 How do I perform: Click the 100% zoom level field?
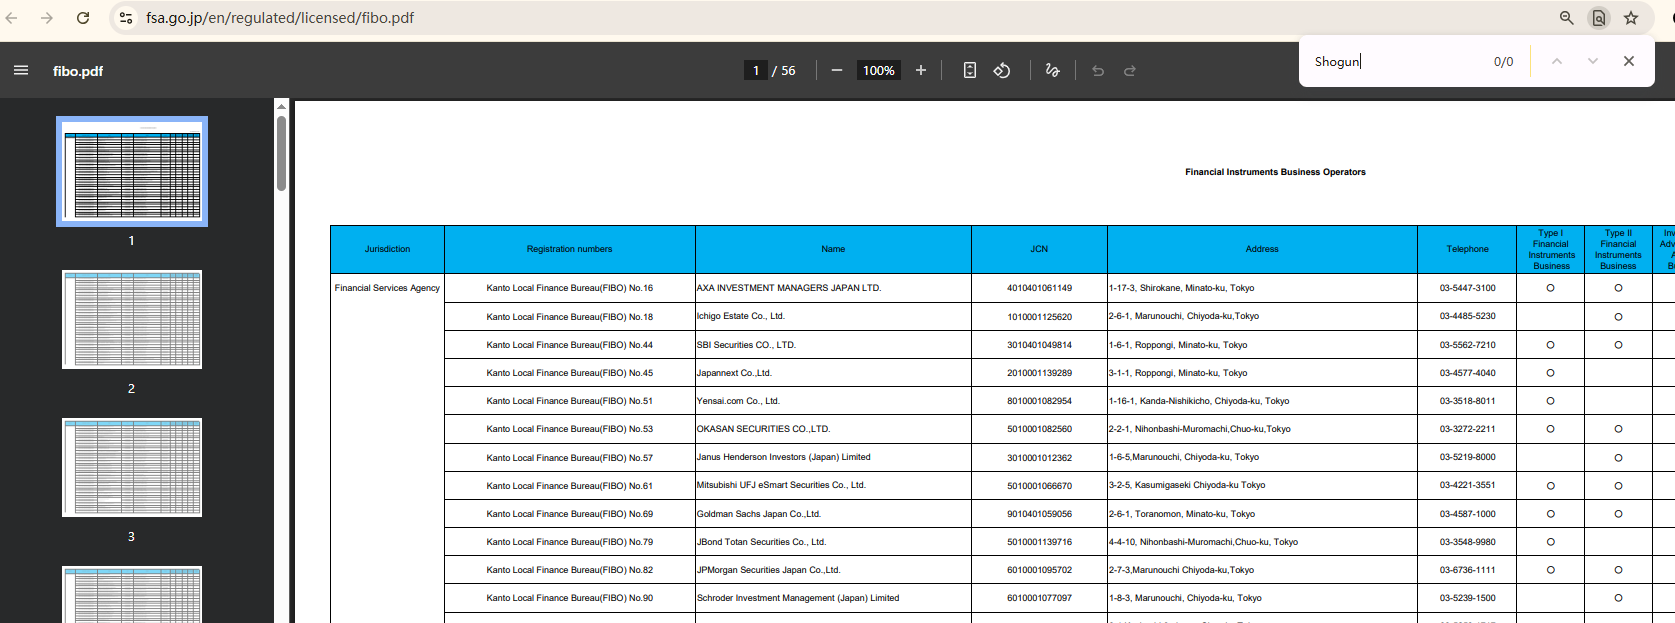coord(879,70)
